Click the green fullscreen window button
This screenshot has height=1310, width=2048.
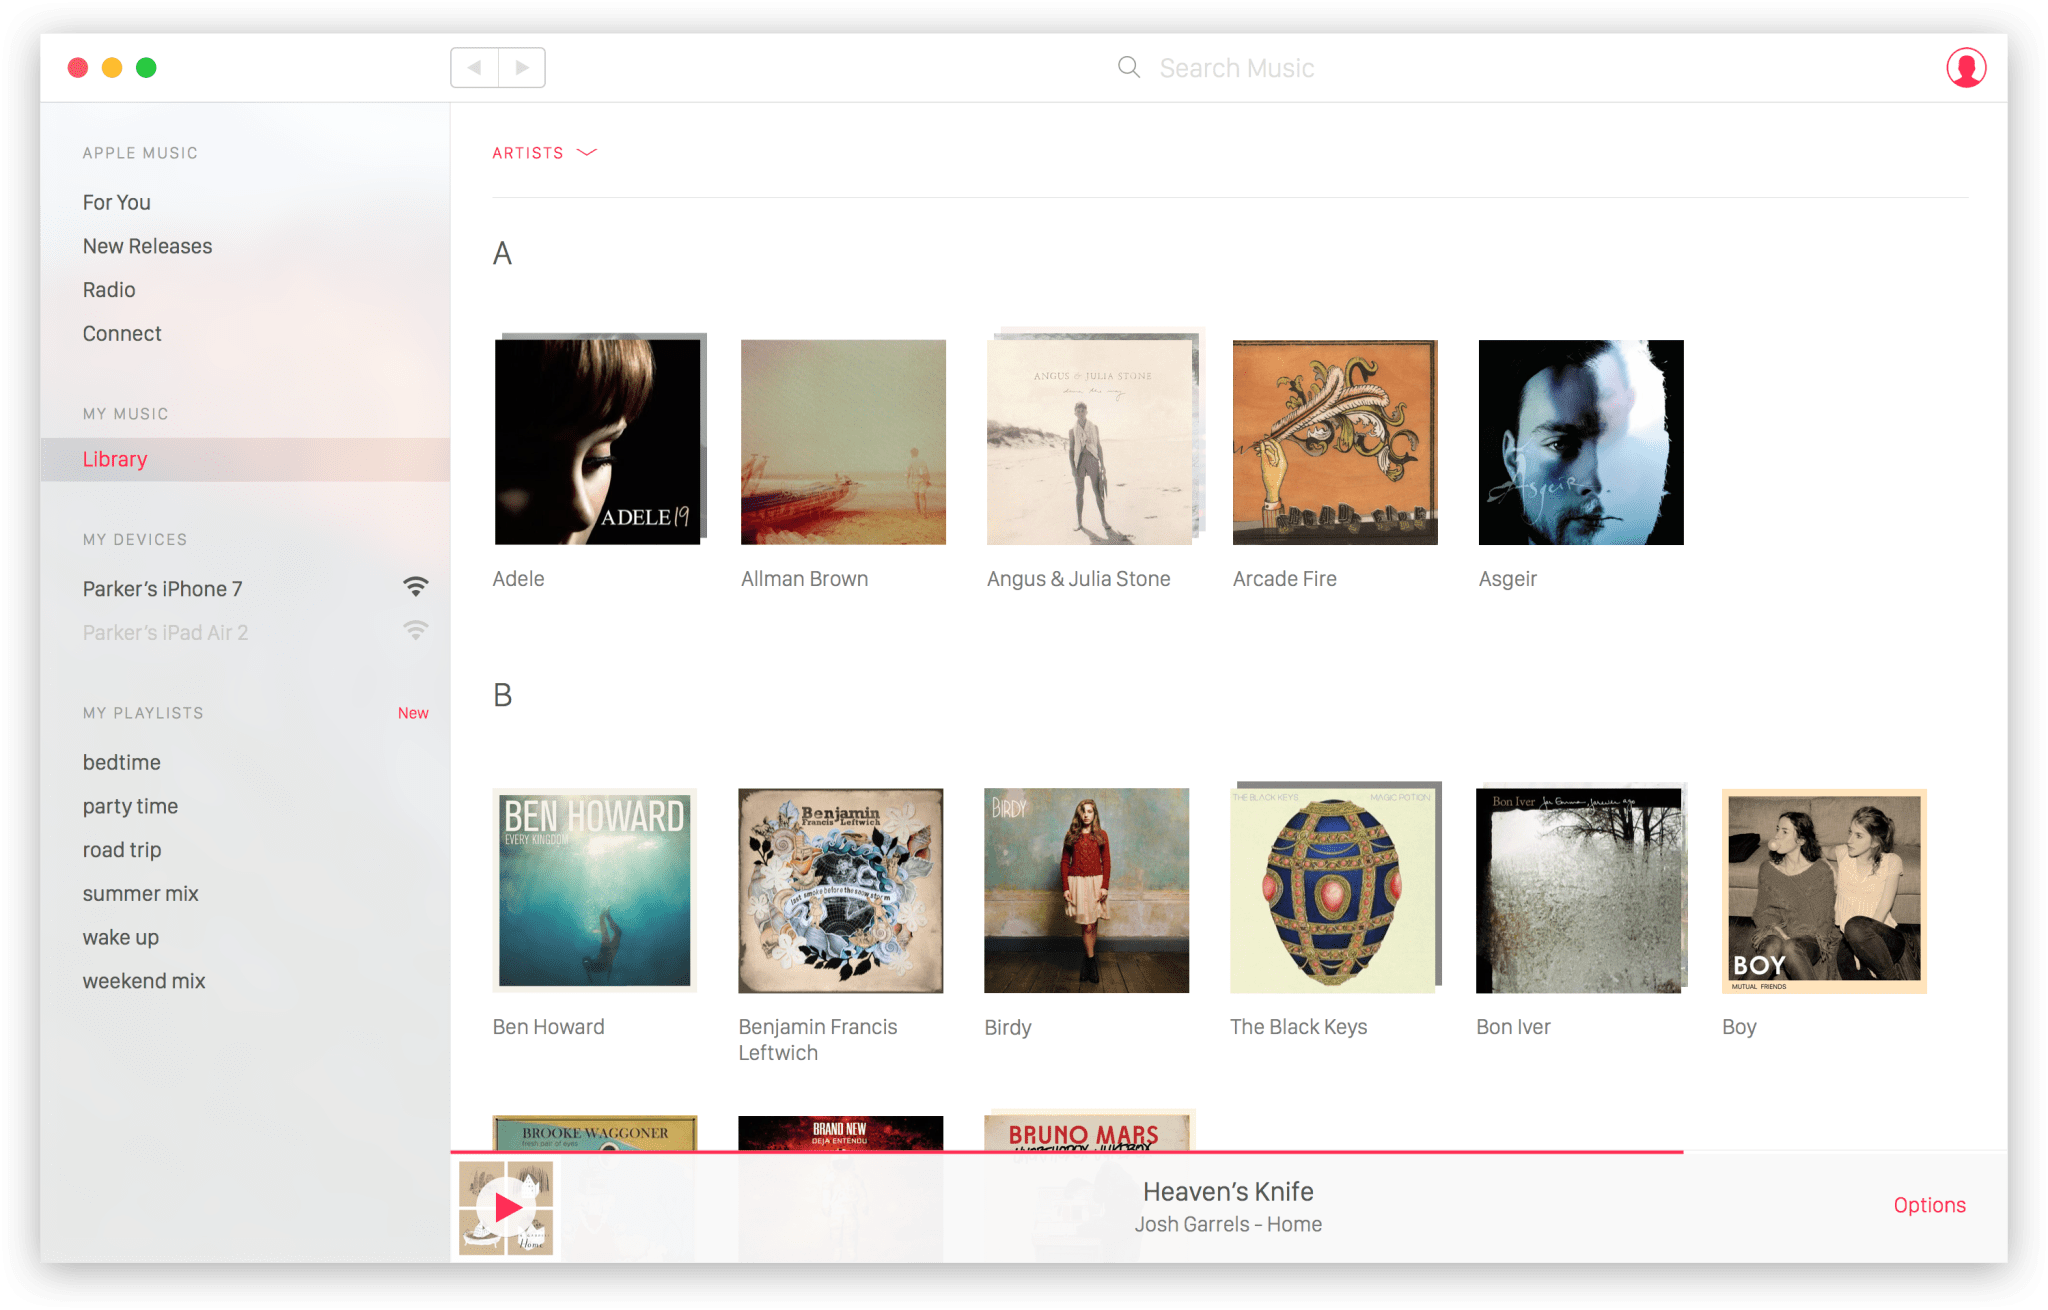click(x=146, y=67)
